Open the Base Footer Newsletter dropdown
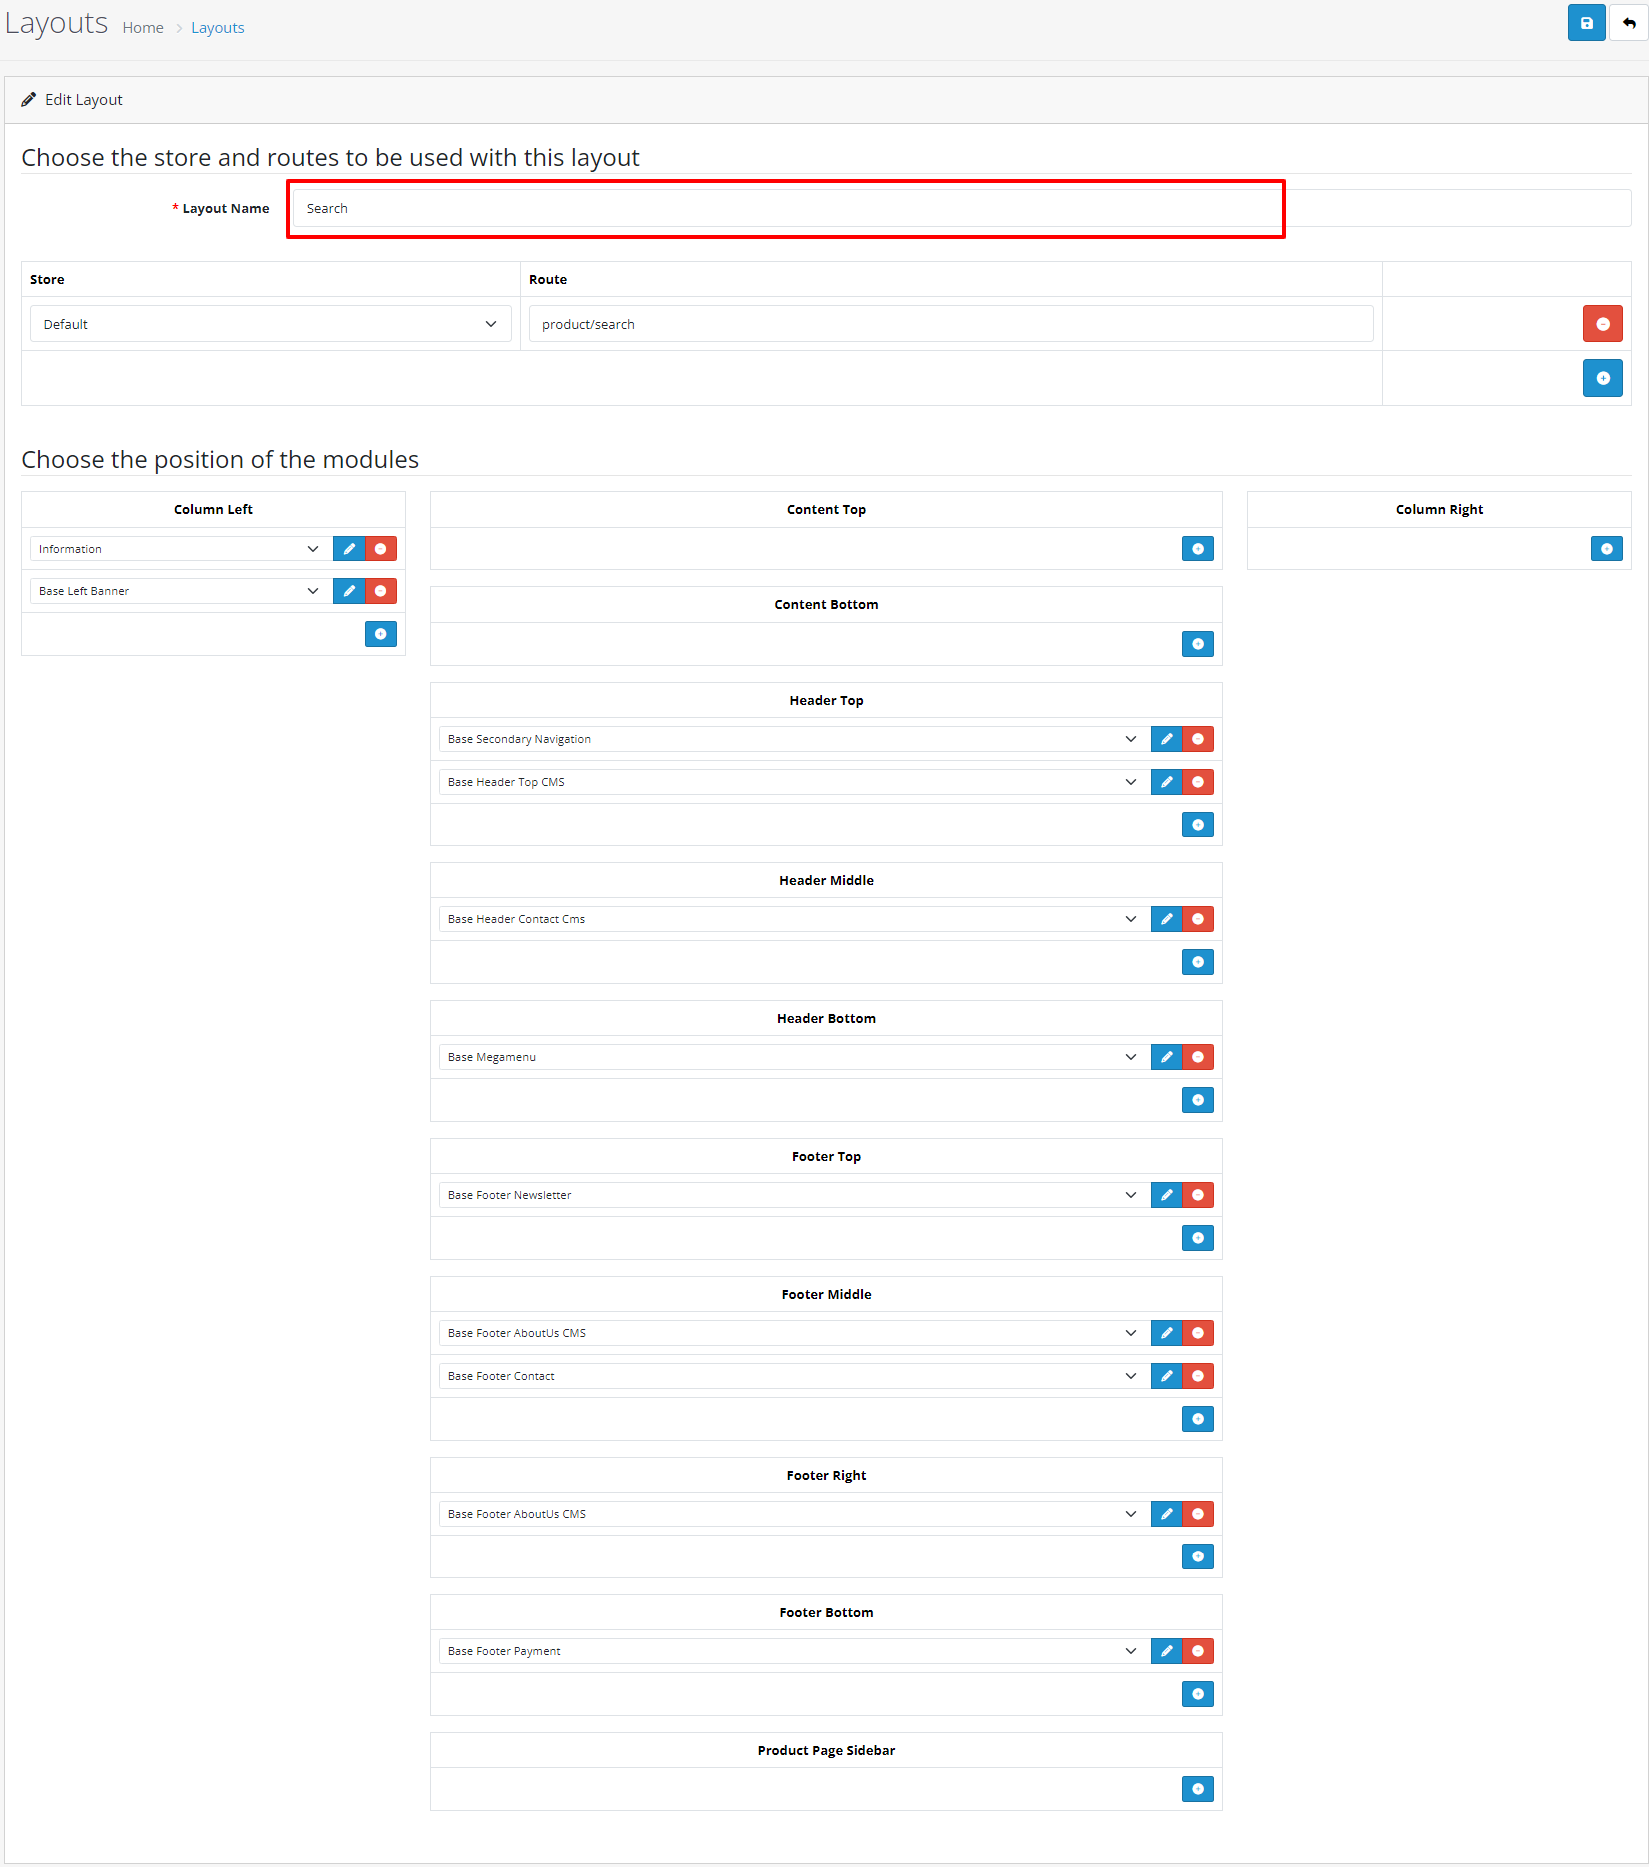This screenshot has height=1867, width=1649. coord(791,1195)
